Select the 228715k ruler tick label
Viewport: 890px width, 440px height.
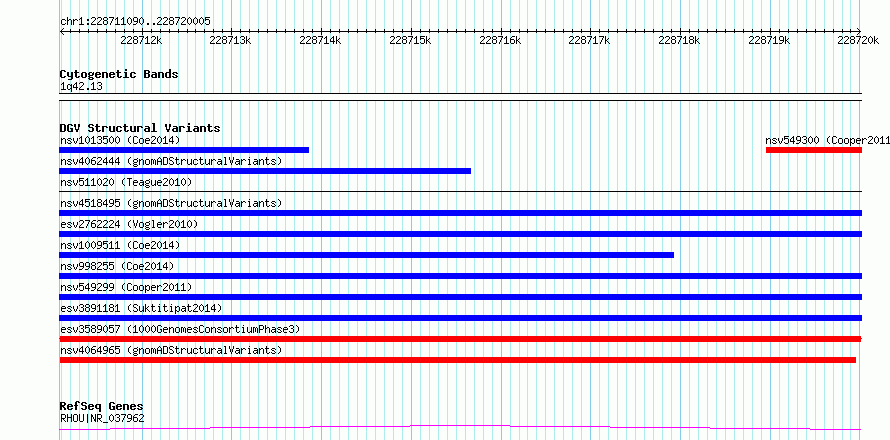(x=410, y=40)
